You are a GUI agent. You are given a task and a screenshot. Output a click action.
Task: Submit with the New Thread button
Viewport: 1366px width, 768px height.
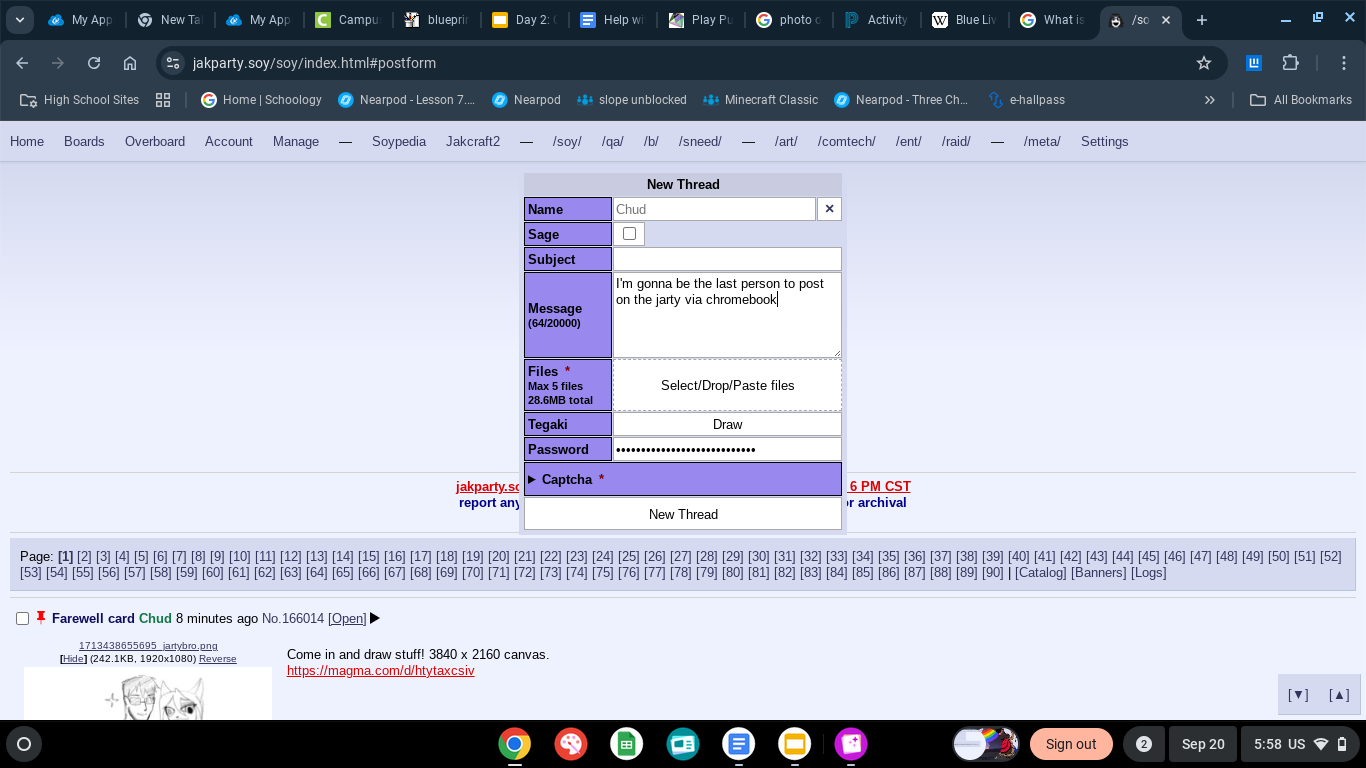683,514
